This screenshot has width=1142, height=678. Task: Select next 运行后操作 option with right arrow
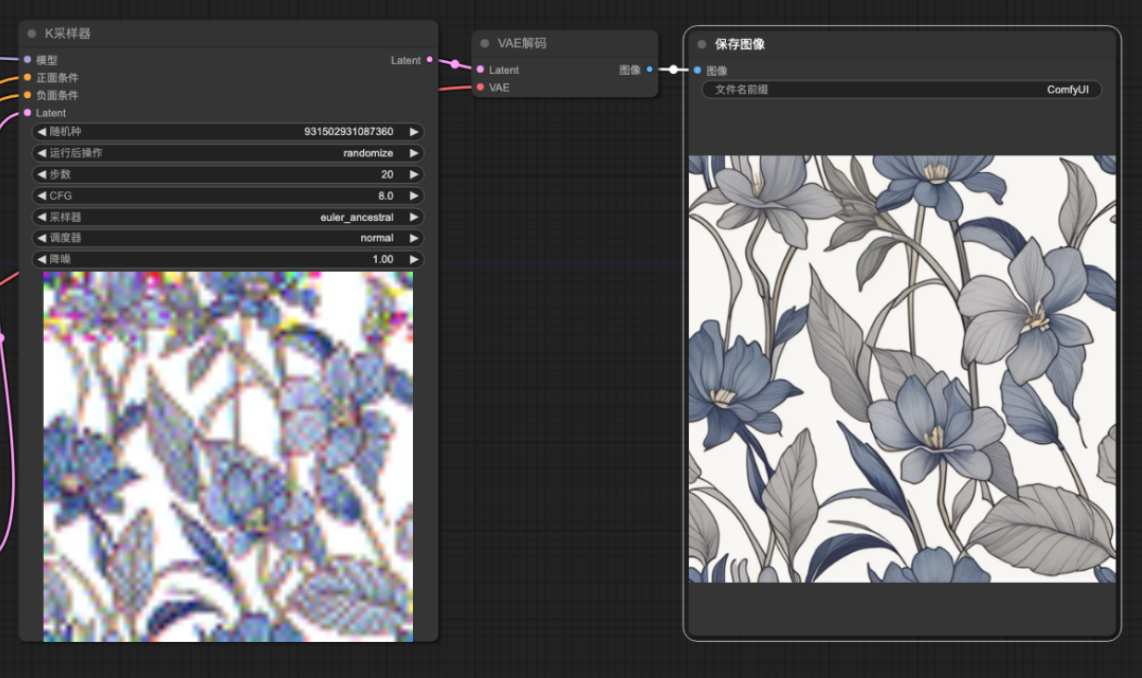414,153
